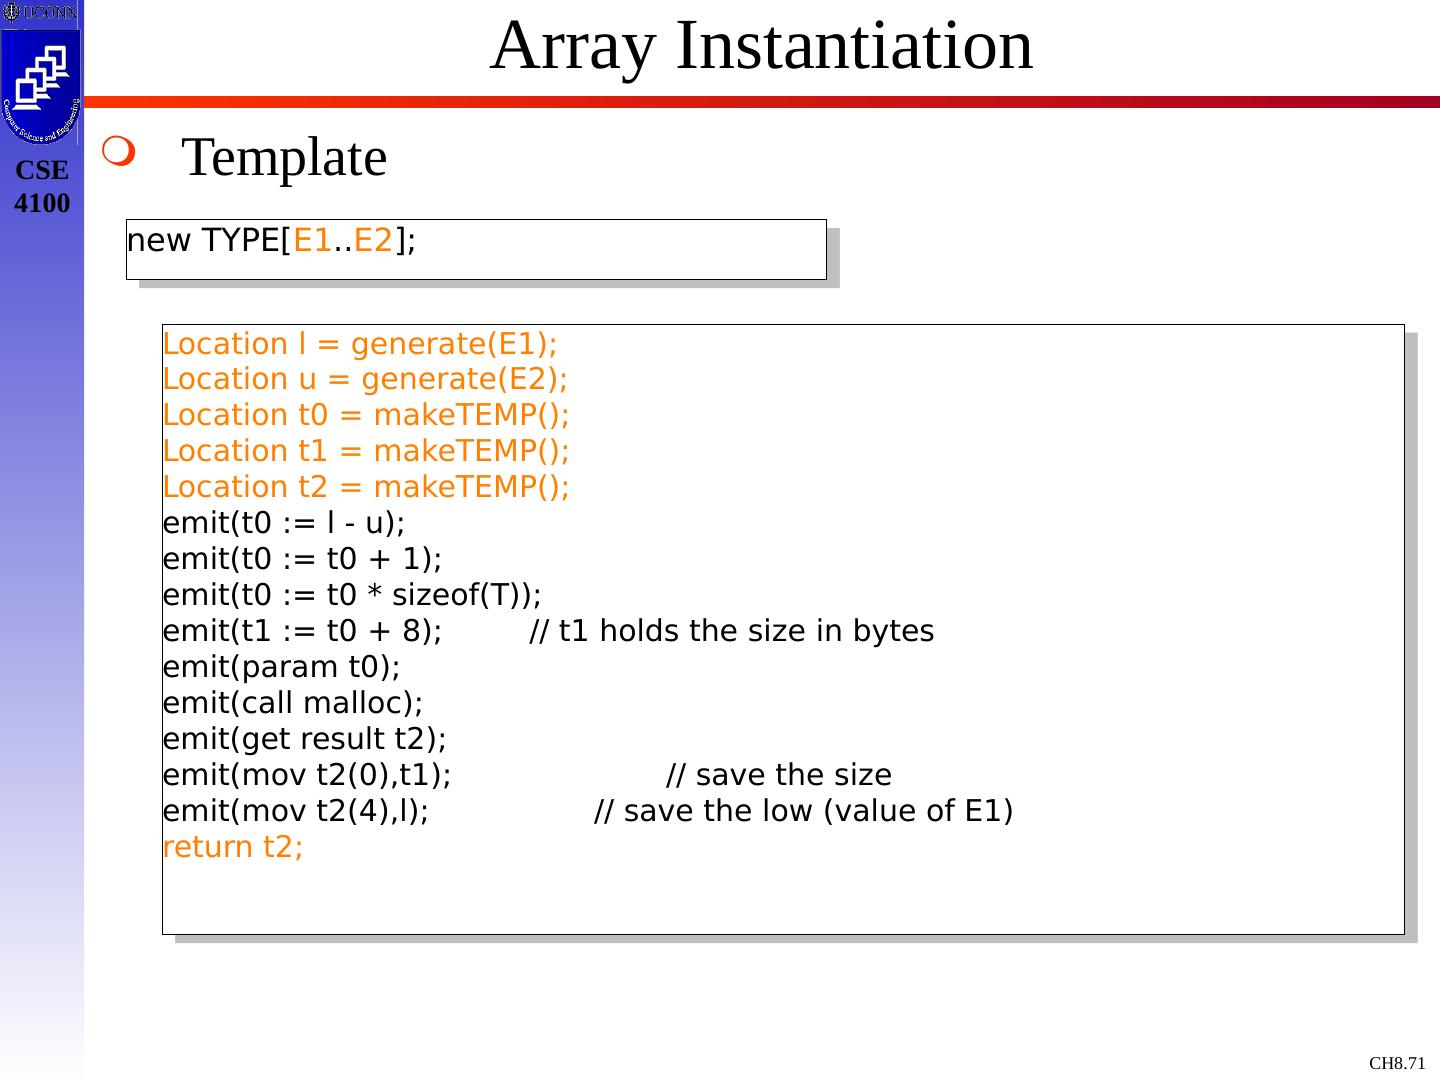Click the orange E1 in the template

(312, 240)
